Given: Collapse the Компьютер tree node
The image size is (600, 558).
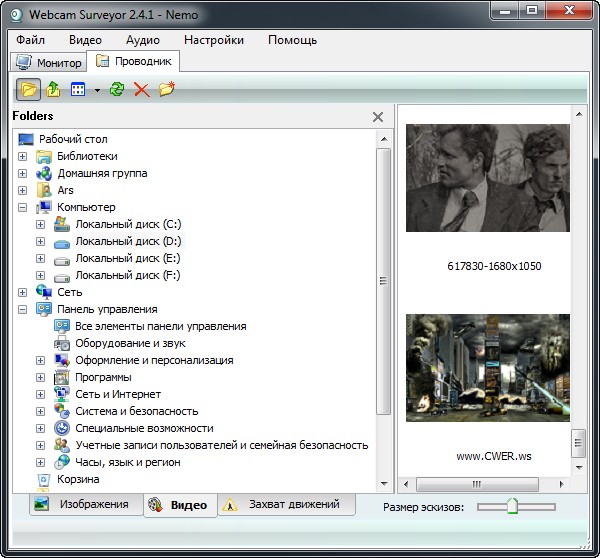Looking at the screenshot, I should pyautogui.click(x=22, y=207).
